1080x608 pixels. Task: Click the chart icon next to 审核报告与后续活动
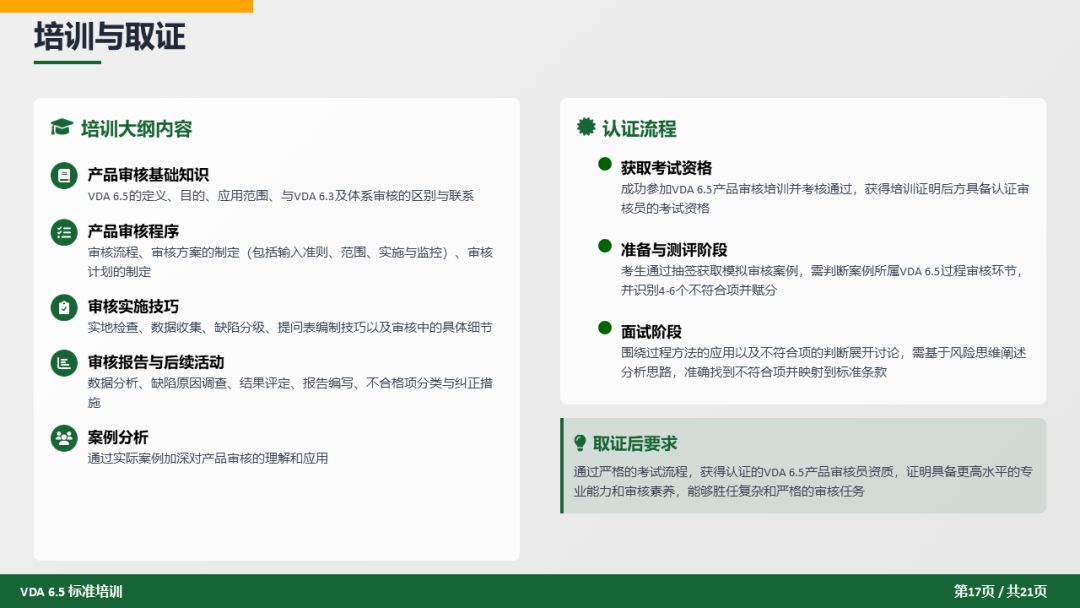[x=64, y=363]
